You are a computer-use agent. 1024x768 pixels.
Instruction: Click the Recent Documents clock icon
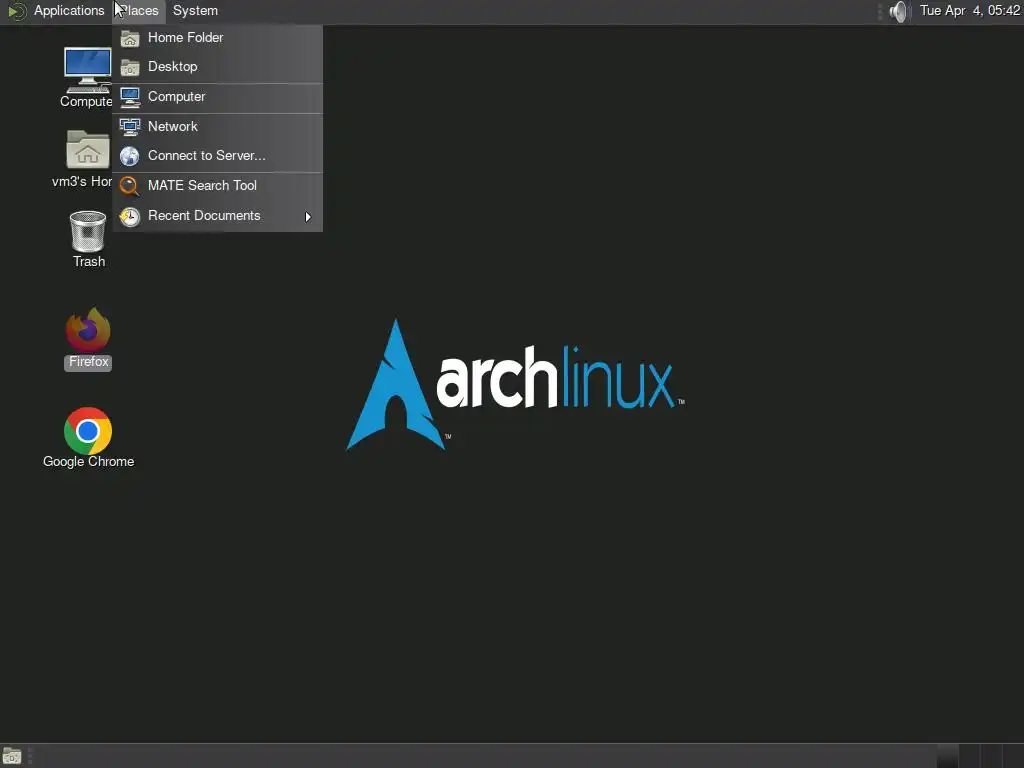(130, 217)
